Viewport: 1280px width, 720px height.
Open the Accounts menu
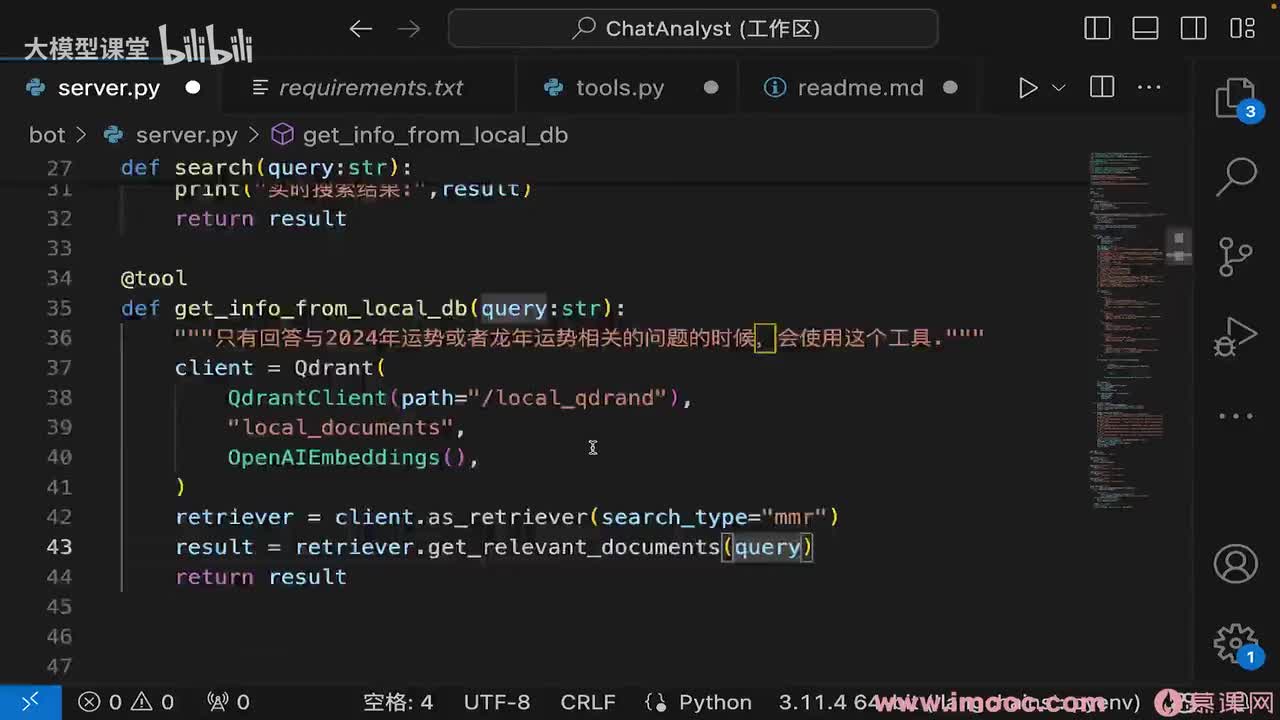(1236, 564)
